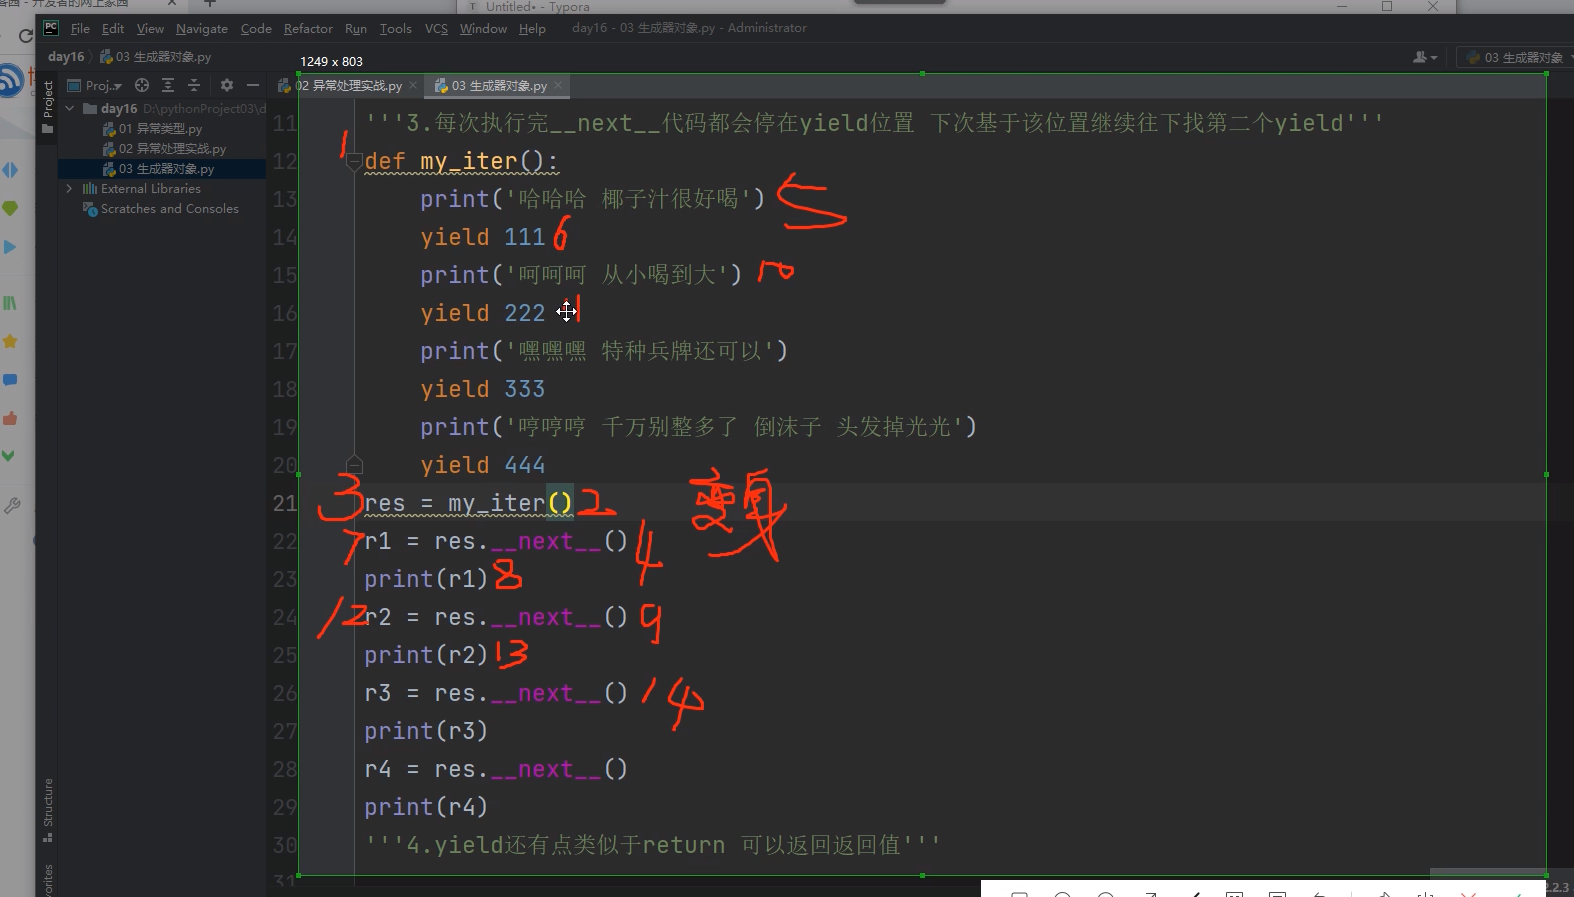
Task: Click yield 222 on line 16
Action: tap(482, 313)
